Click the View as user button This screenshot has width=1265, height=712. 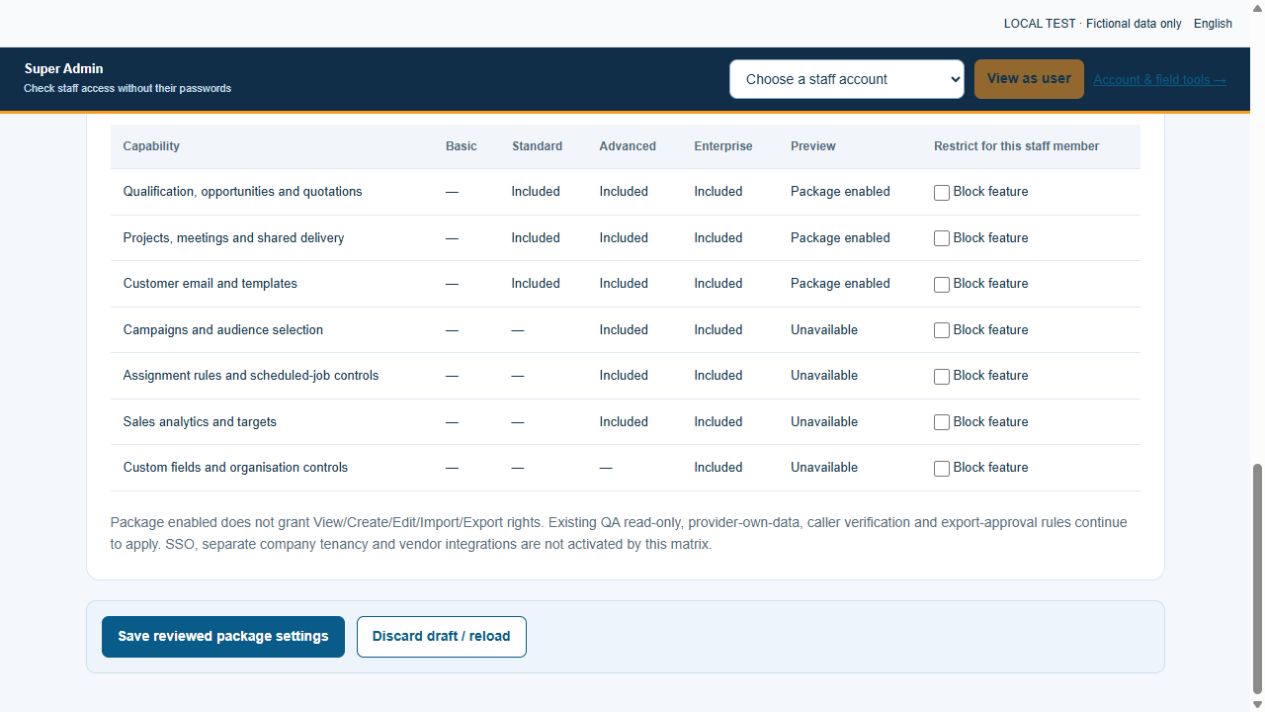point(1029,79)
